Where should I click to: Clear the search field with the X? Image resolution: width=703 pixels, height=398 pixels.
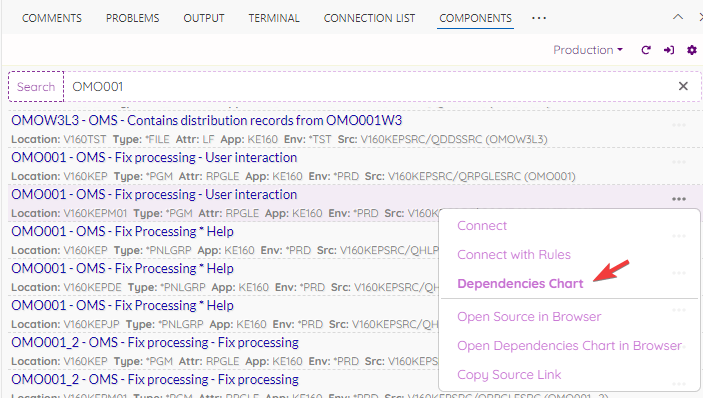(x=683, y=86)
